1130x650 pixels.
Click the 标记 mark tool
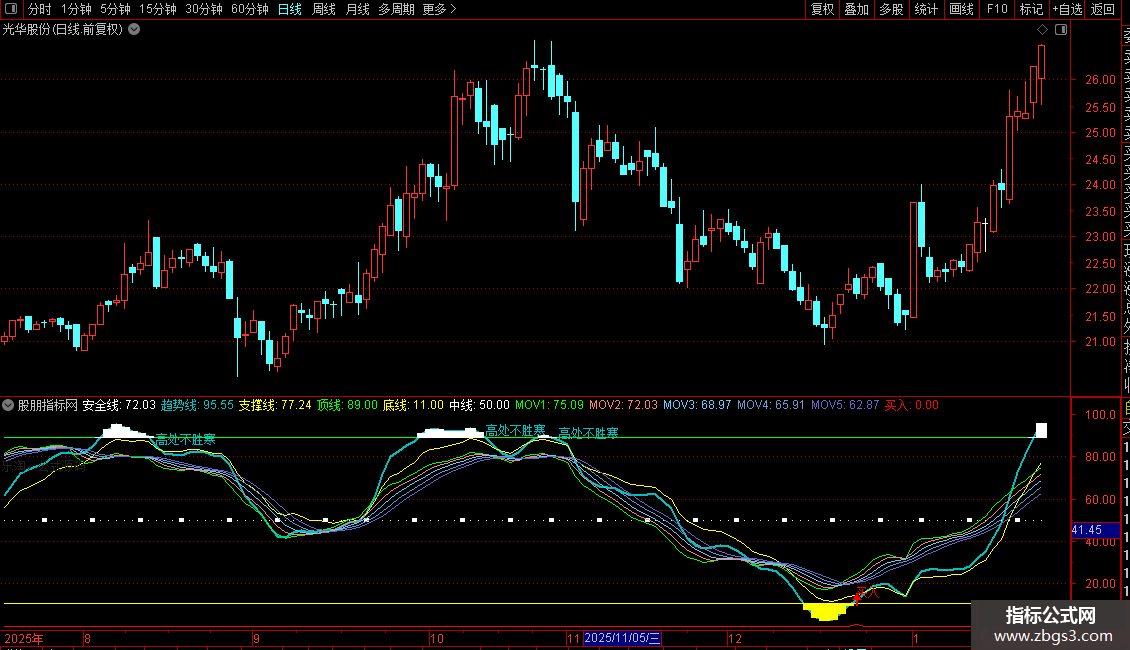[x=1030, y=10]
